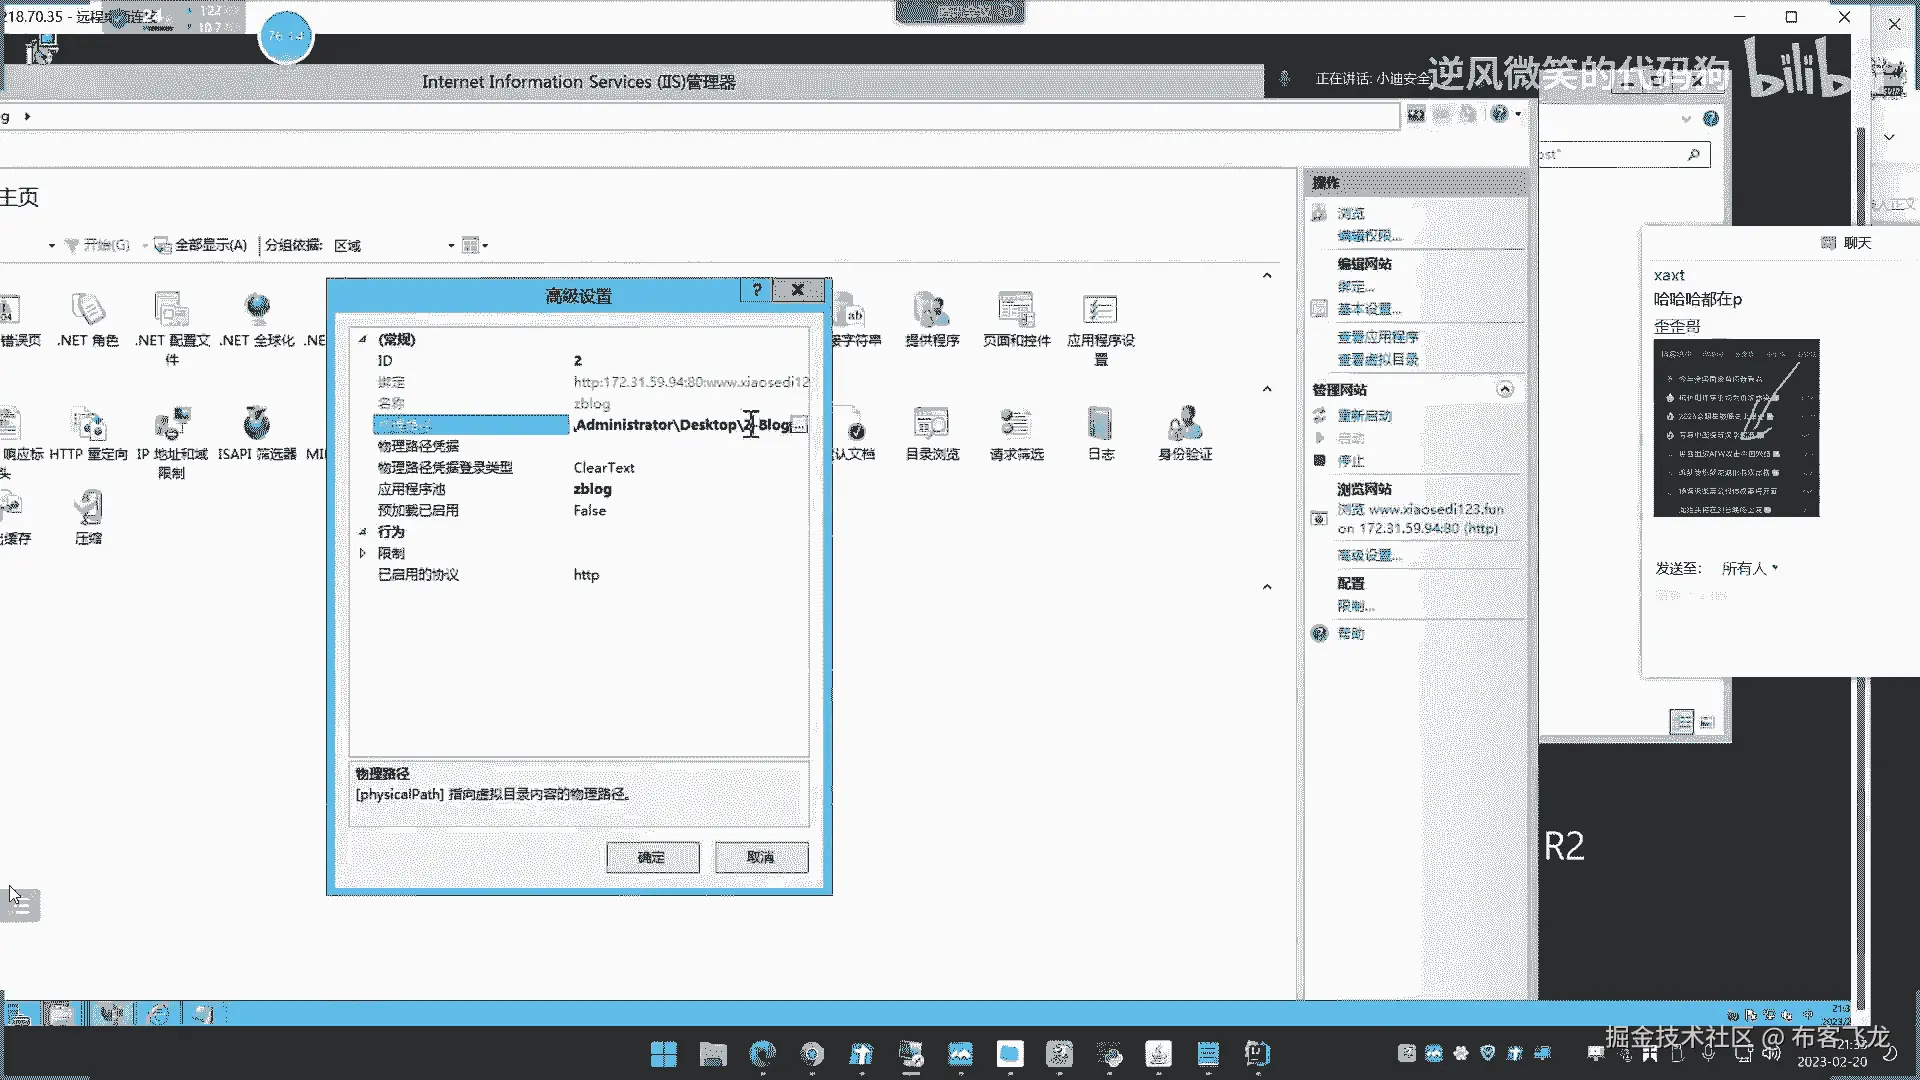Viewport: 1920px width, 1080px height.
Task: Open the 发送至 所有人 recipient dropdown
Action: tap(1750, 568)
